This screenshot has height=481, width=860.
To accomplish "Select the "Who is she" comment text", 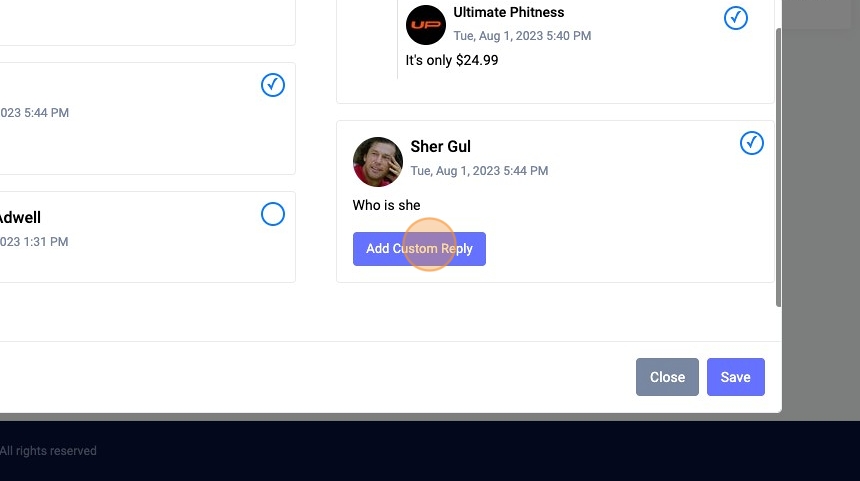I will [x=386, y=205].
